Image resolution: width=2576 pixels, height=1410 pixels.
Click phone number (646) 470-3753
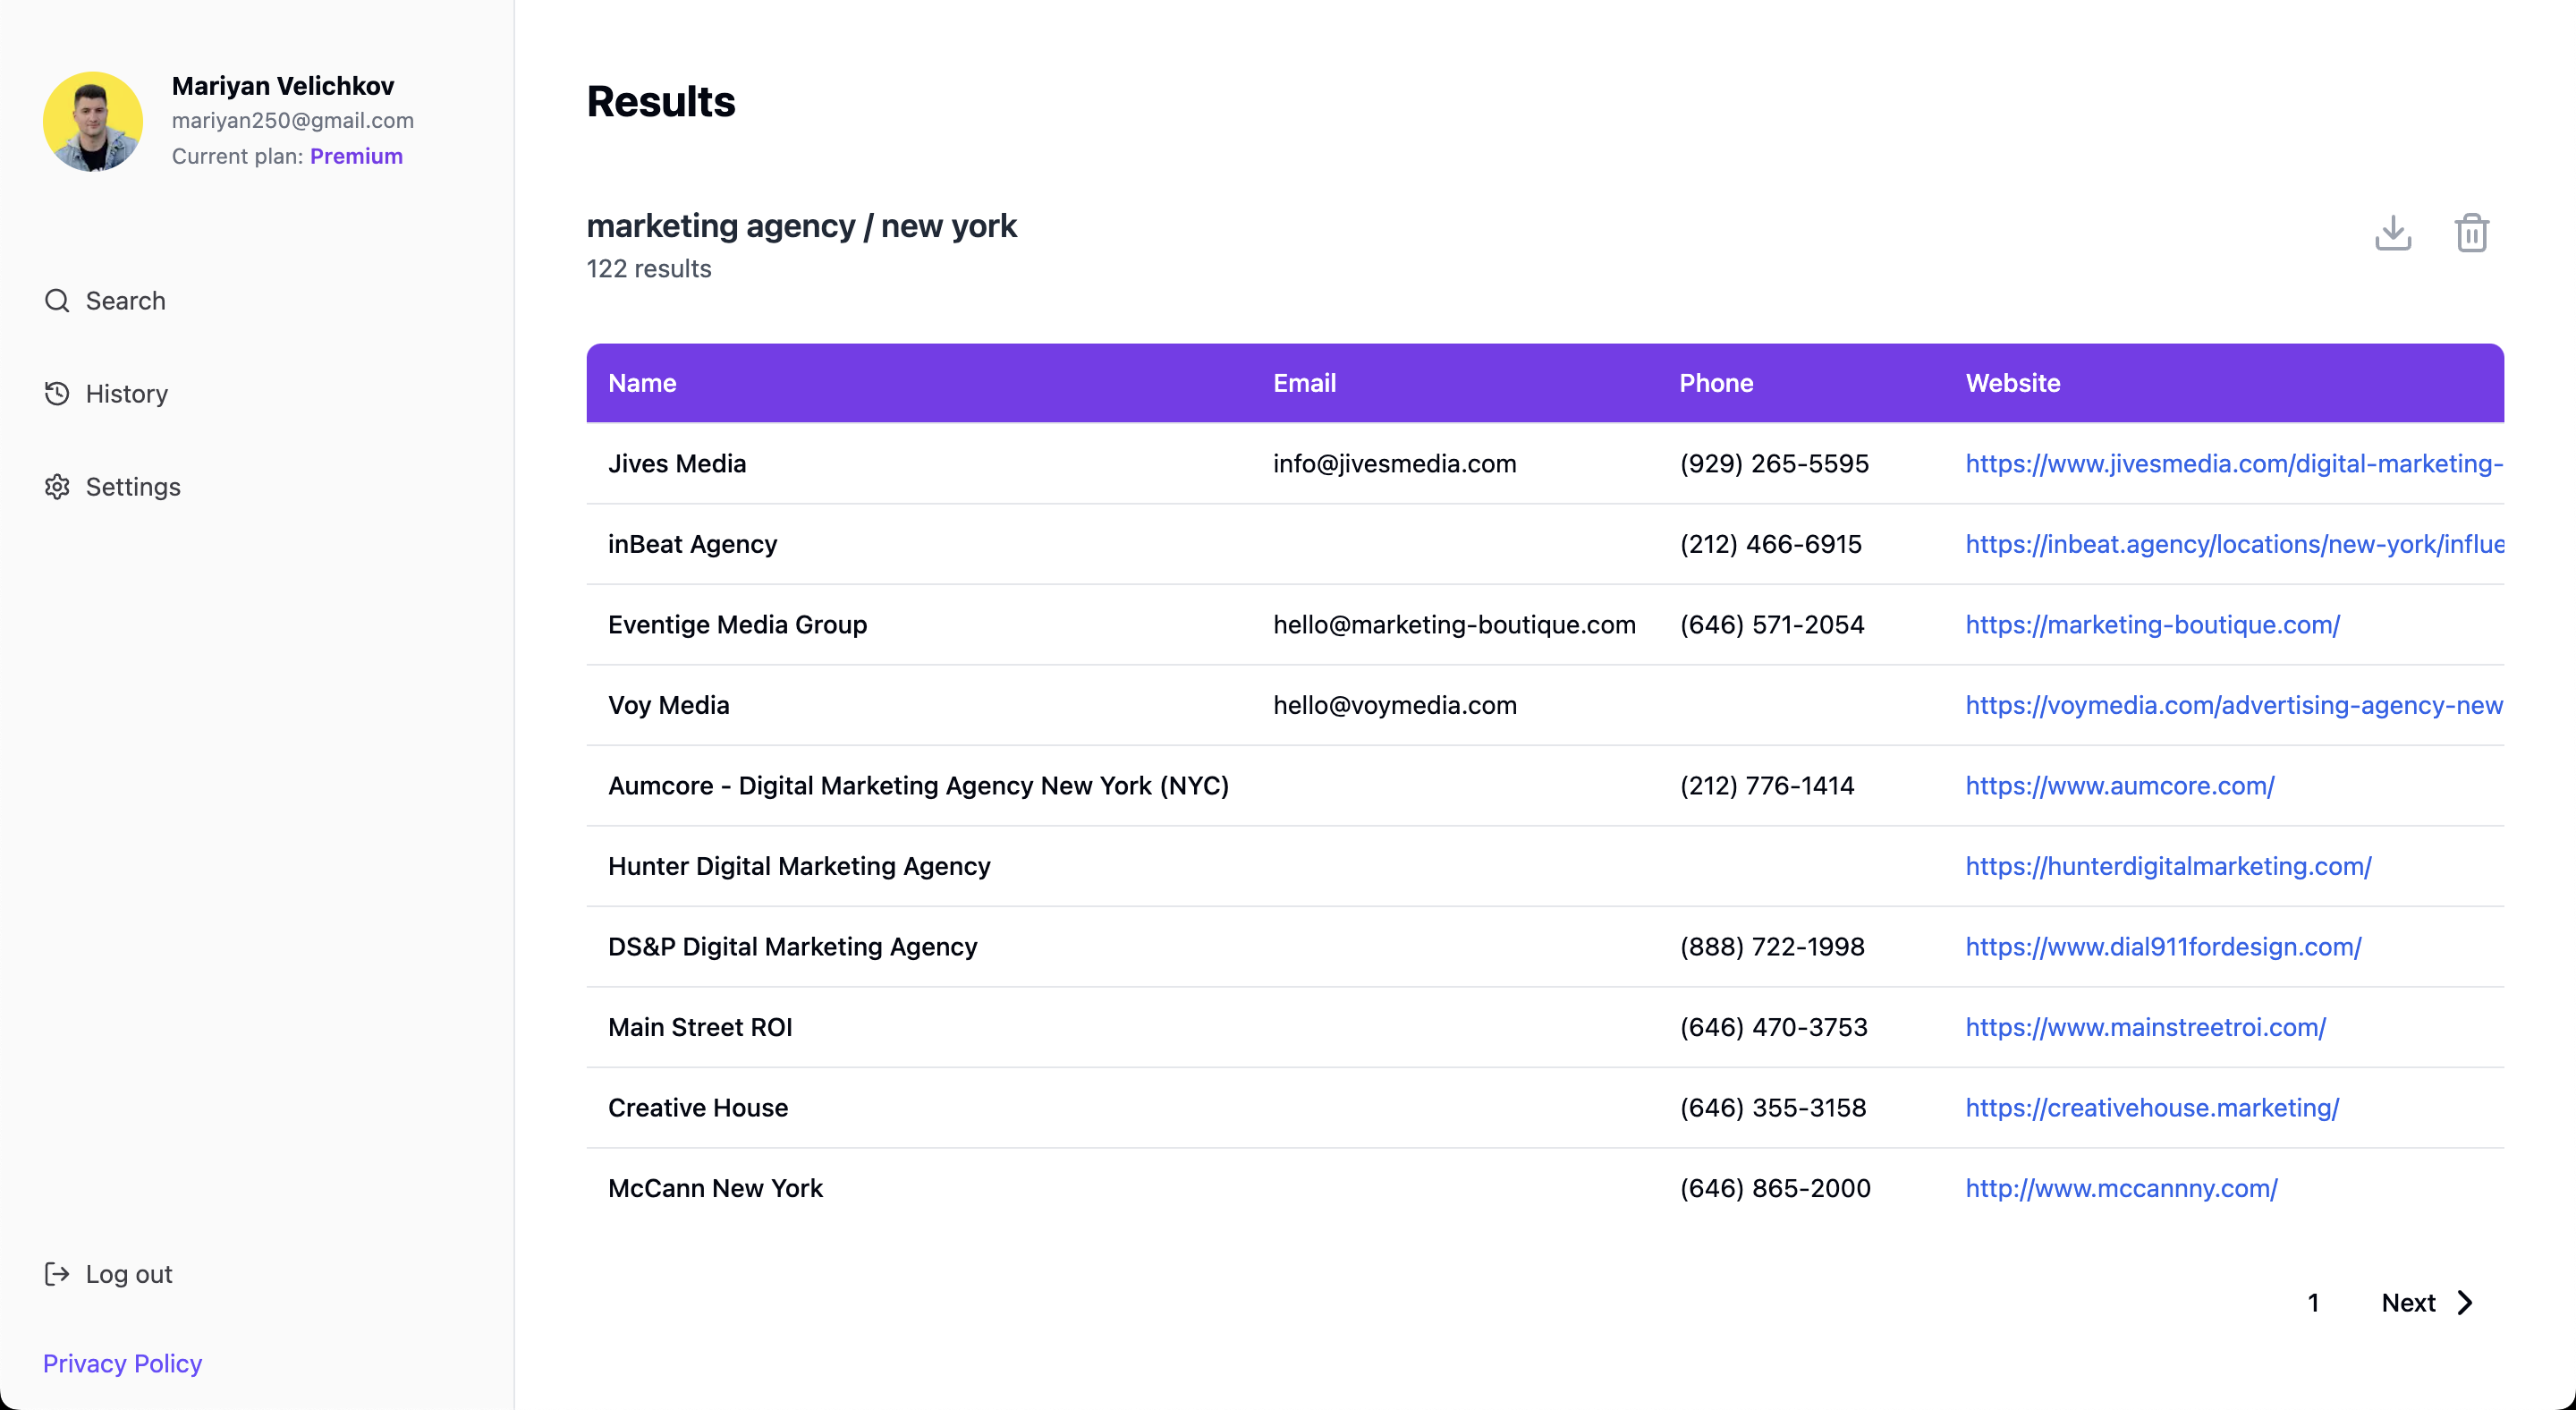pos(1773,1027)
